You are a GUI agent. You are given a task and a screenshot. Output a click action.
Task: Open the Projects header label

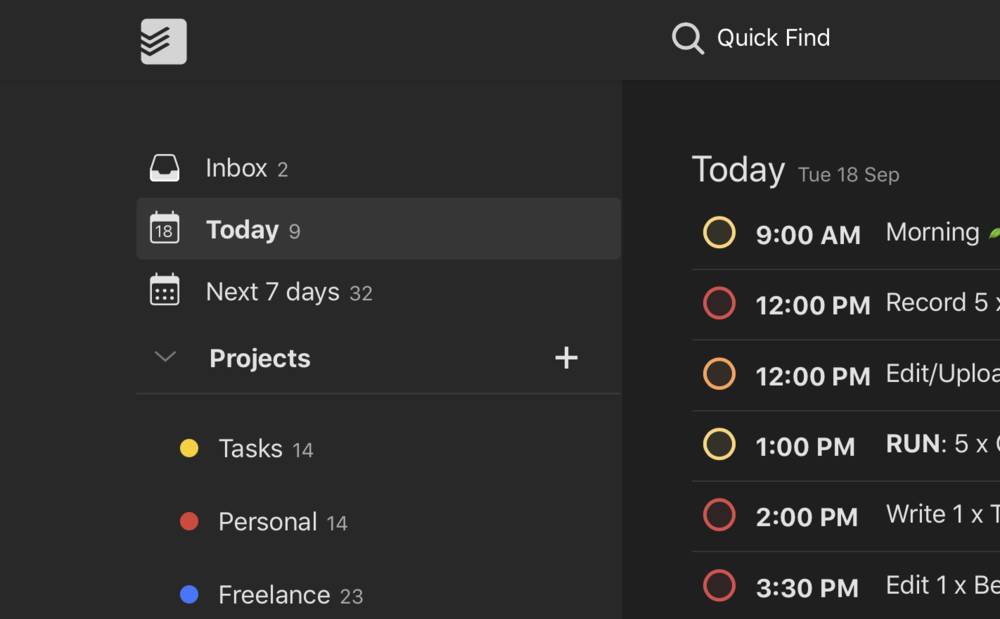point(260,358)
